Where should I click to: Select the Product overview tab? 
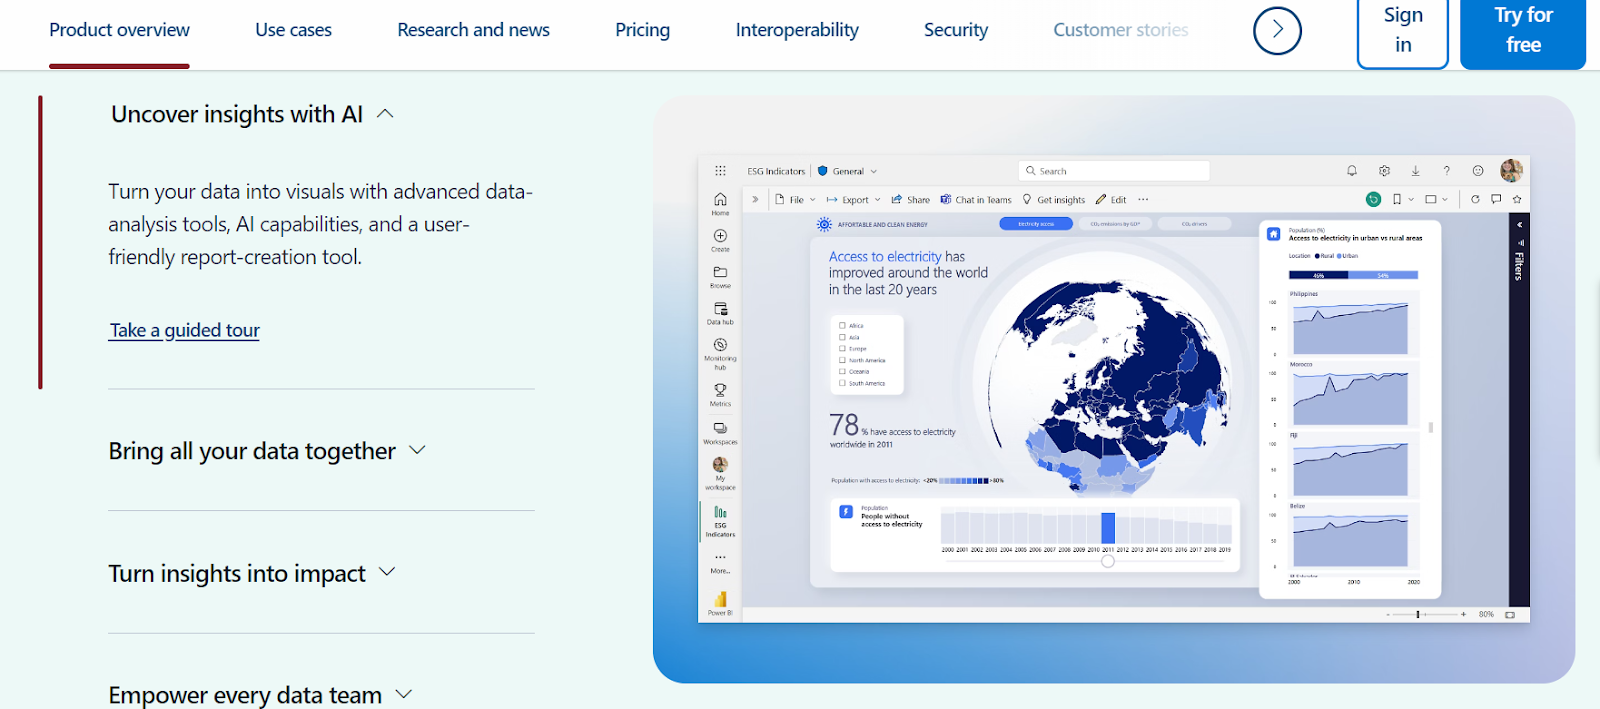[x=119, y=30]
